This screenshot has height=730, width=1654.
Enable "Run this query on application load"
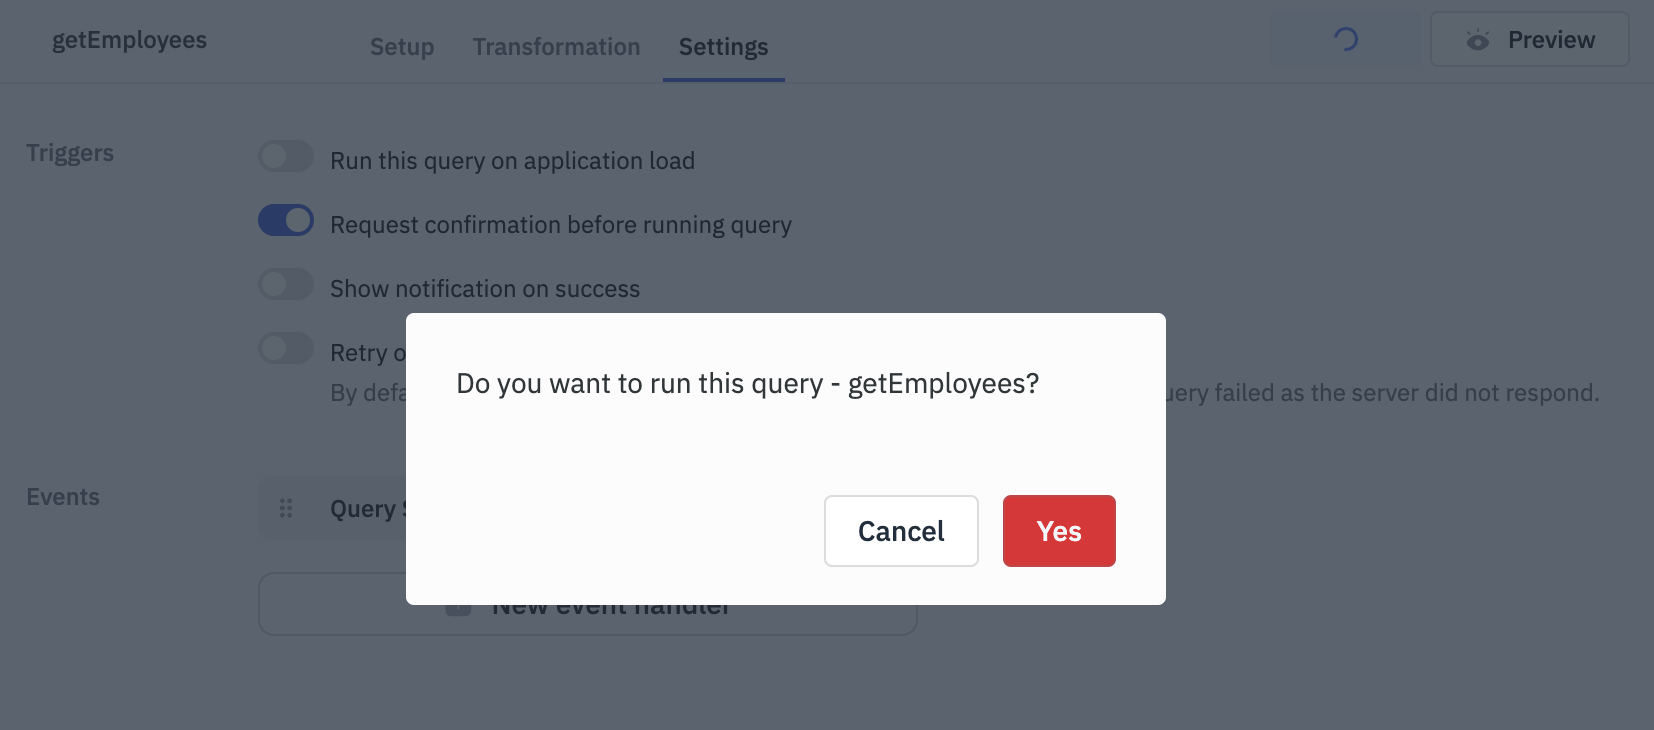(x=286, y=156)
